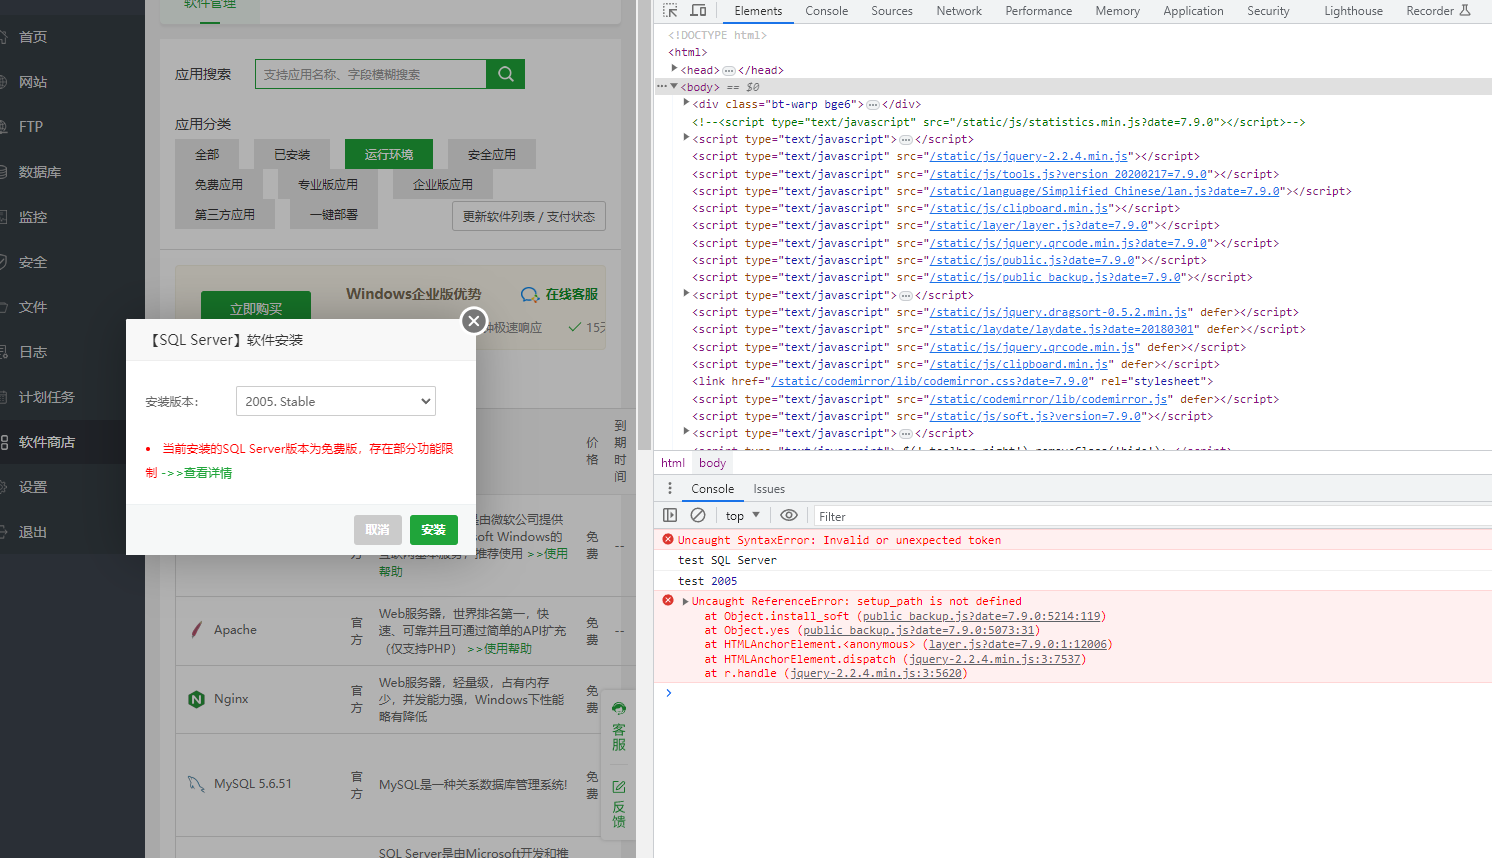Expand the div bt-warp bge6 node
1492x858 pixels.
[x=686, y=103]
